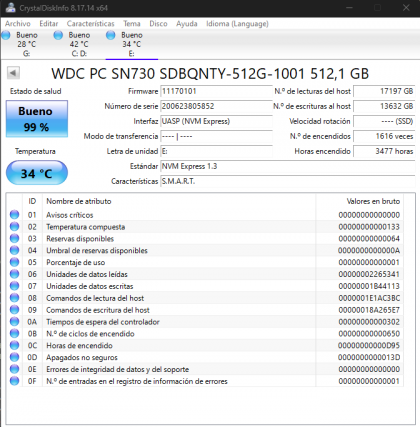420x427 pixels.
Task: Click status circle for Apagados no seguros
Action: tap(14, 357)
